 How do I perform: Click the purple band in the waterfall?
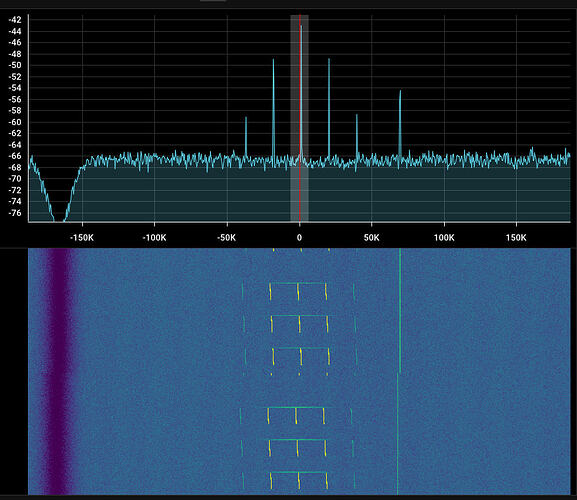59,372
